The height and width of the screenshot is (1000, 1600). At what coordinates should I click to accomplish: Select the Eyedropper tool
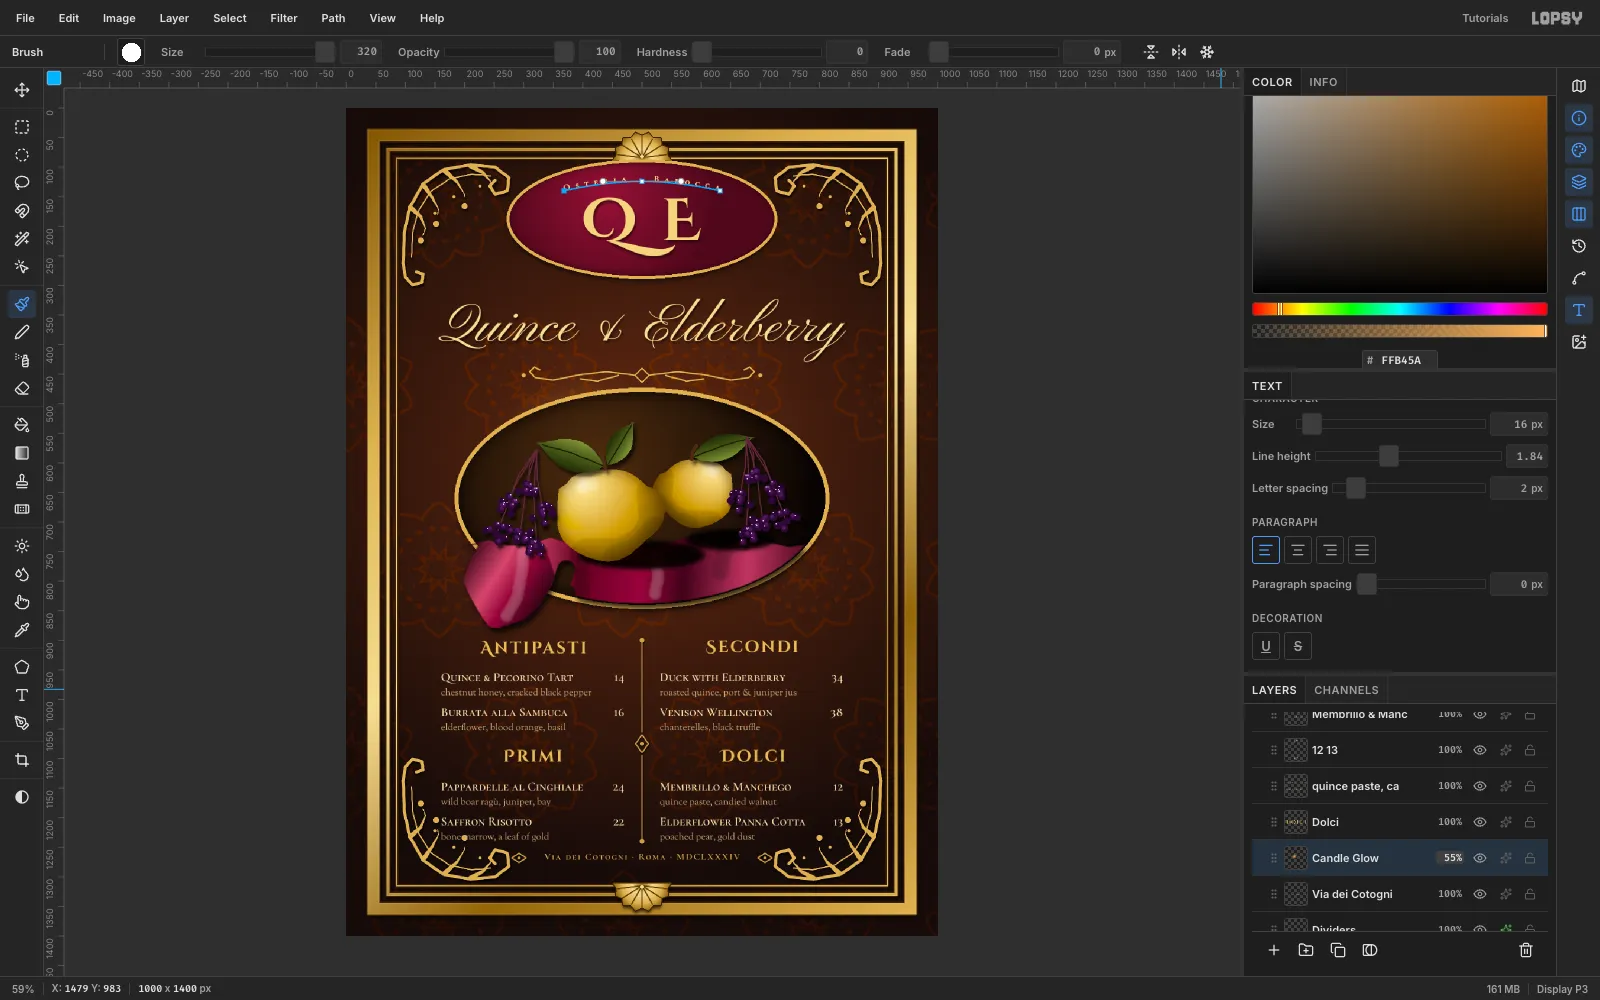click(22, 630)
